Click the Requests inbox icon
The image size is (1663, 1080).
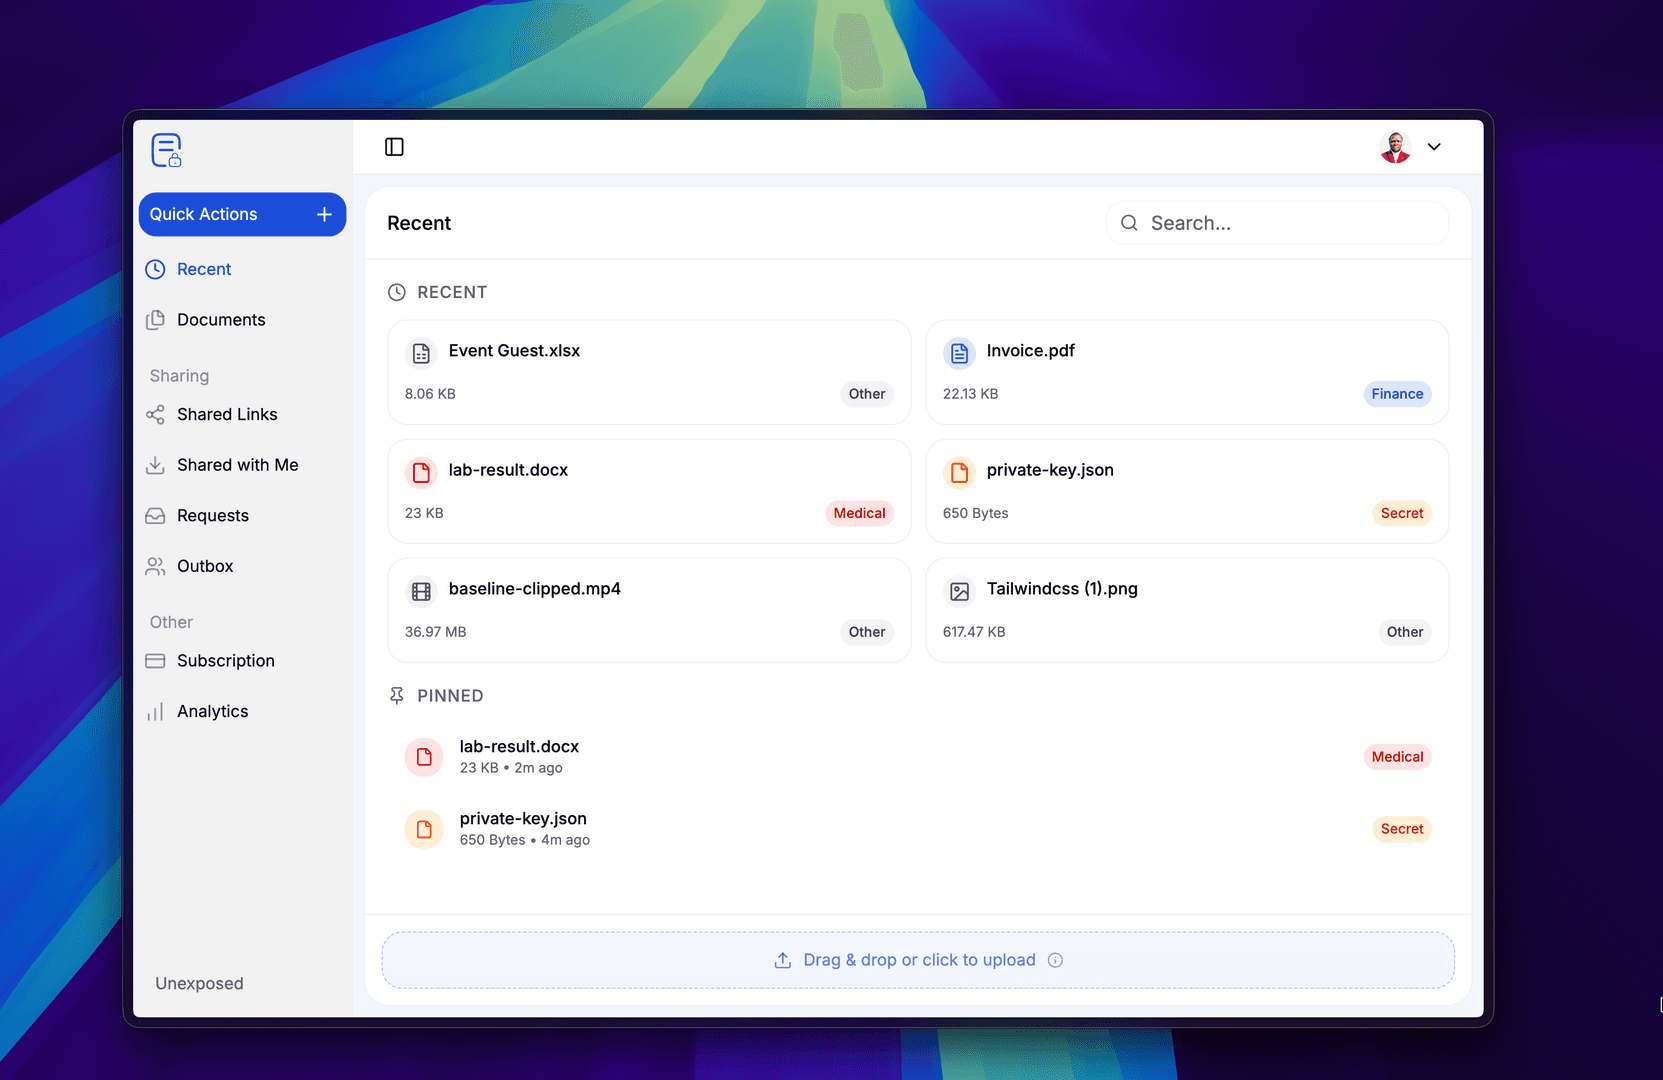(155, 516)
